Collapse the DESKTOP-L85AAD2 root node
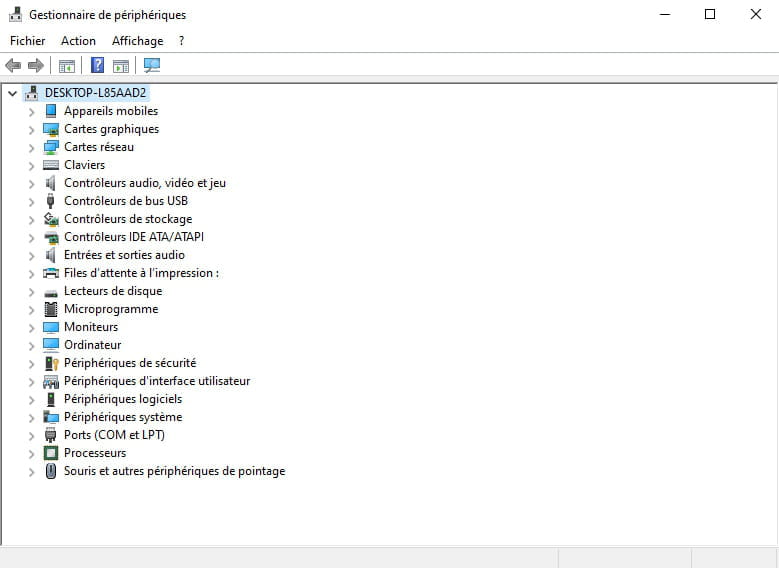This screenshot has height=568, width=779. point(12,93)
